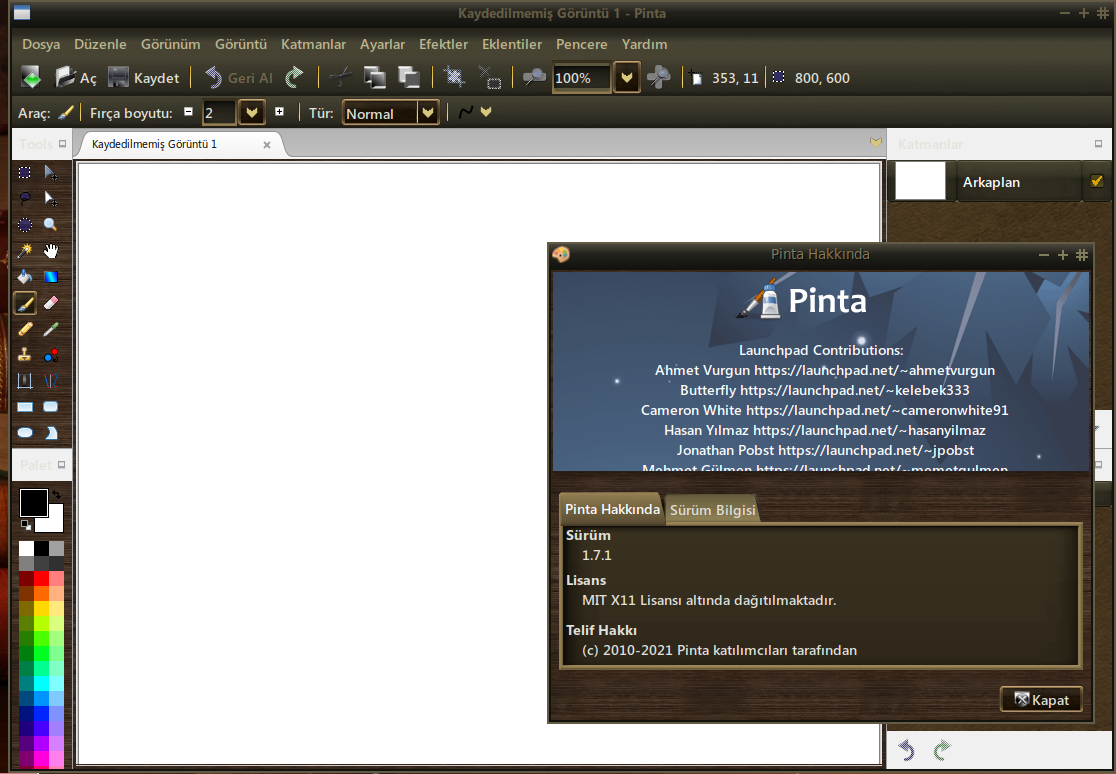This screenshot has width=1116, height=774.
Task: Open the zoom percentage dropdown
Action: (626, 78)
